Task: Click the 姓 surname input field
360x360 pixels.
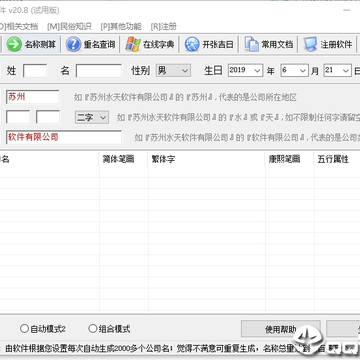Action: tap(35, 71)
